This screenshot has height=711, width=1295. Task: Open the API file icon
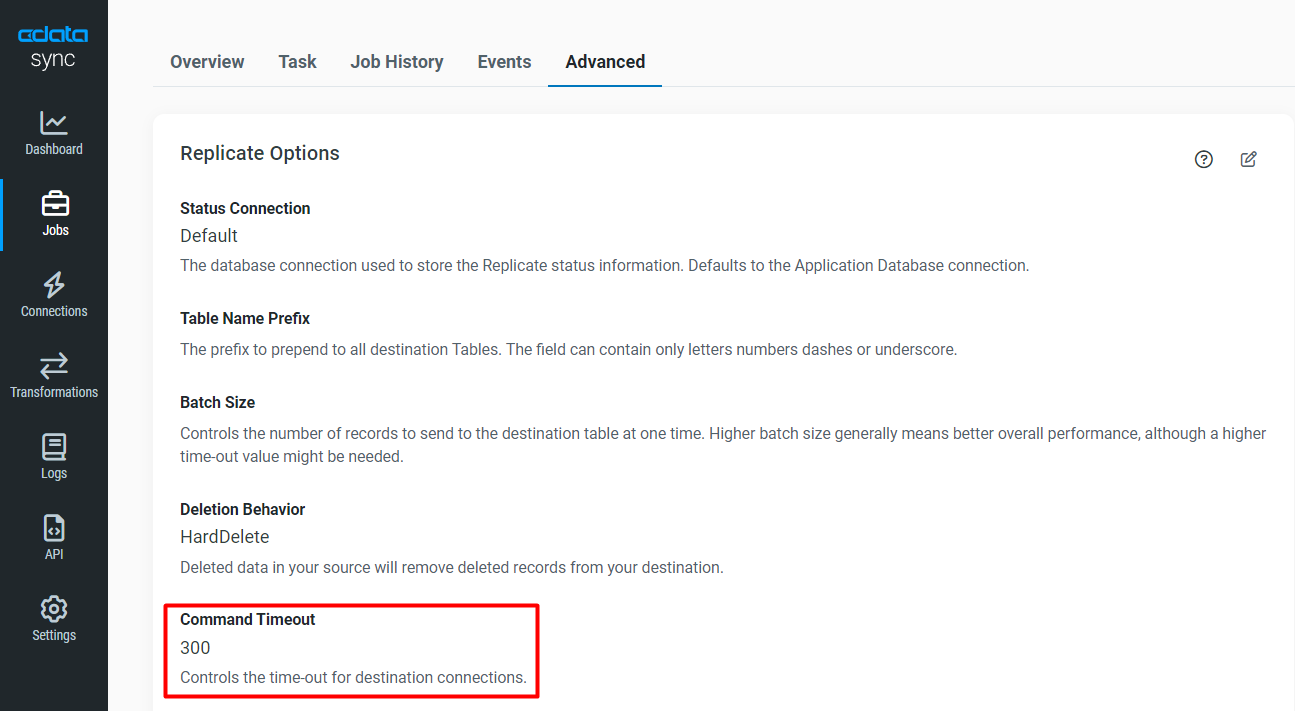point(54,528)
